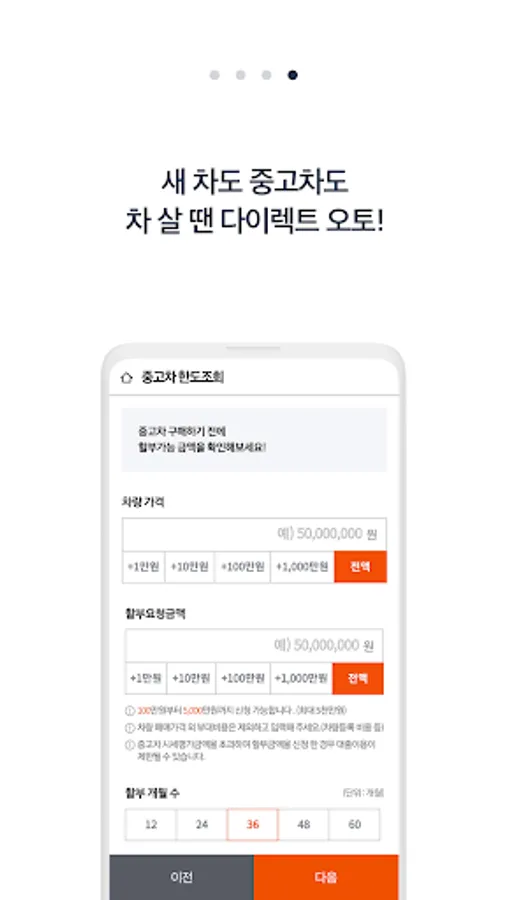The width and height of the screenshot is (506, 900).
Task: Choose 60 months installment period
Action: pyautogui.click(x=355, y=825)
